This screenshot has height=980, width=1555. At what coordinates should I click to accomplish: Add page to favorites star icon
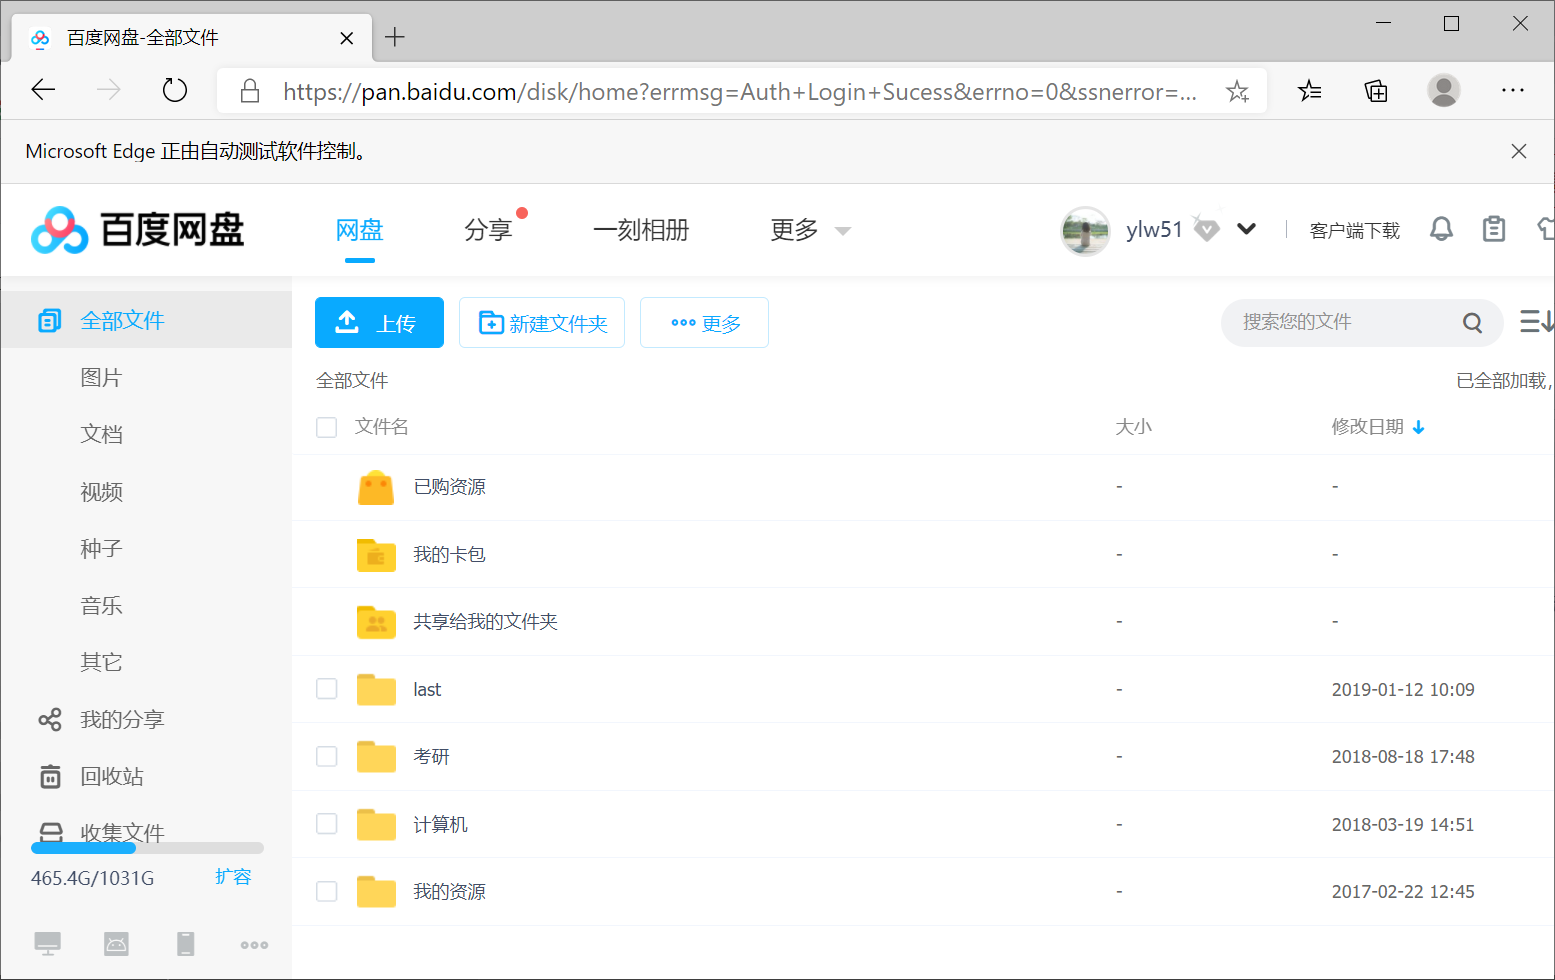click(1238, 91)
